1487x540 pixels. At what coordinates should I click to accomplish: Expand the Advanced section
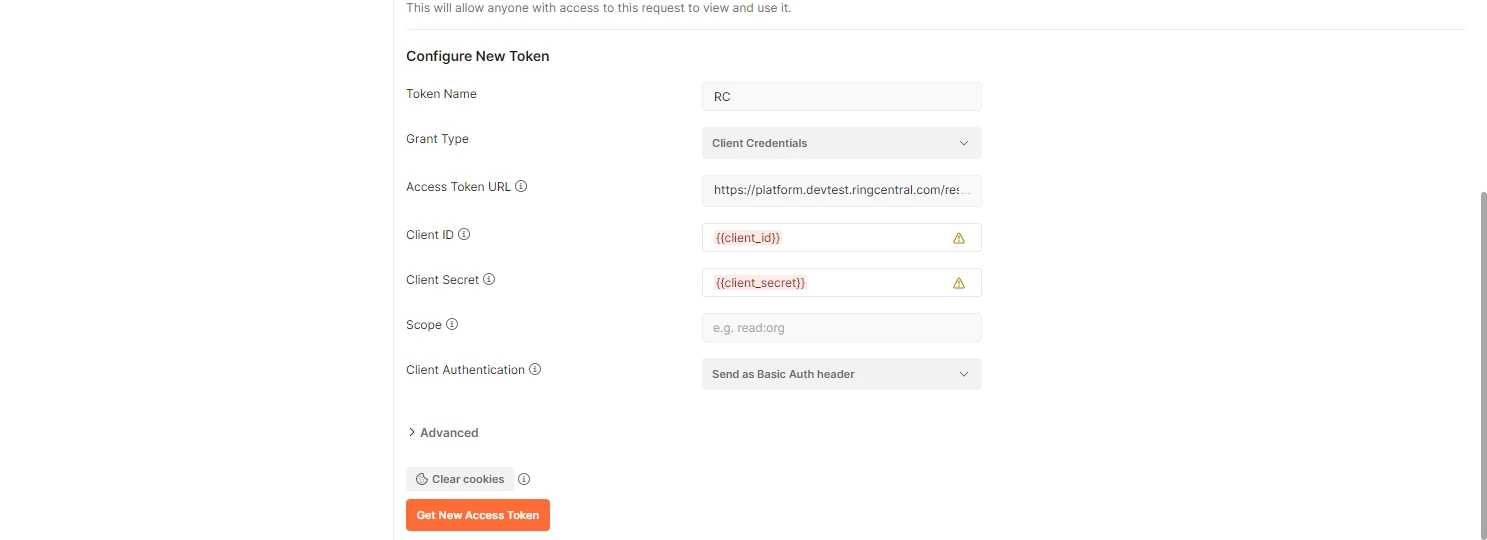point(443,433)
